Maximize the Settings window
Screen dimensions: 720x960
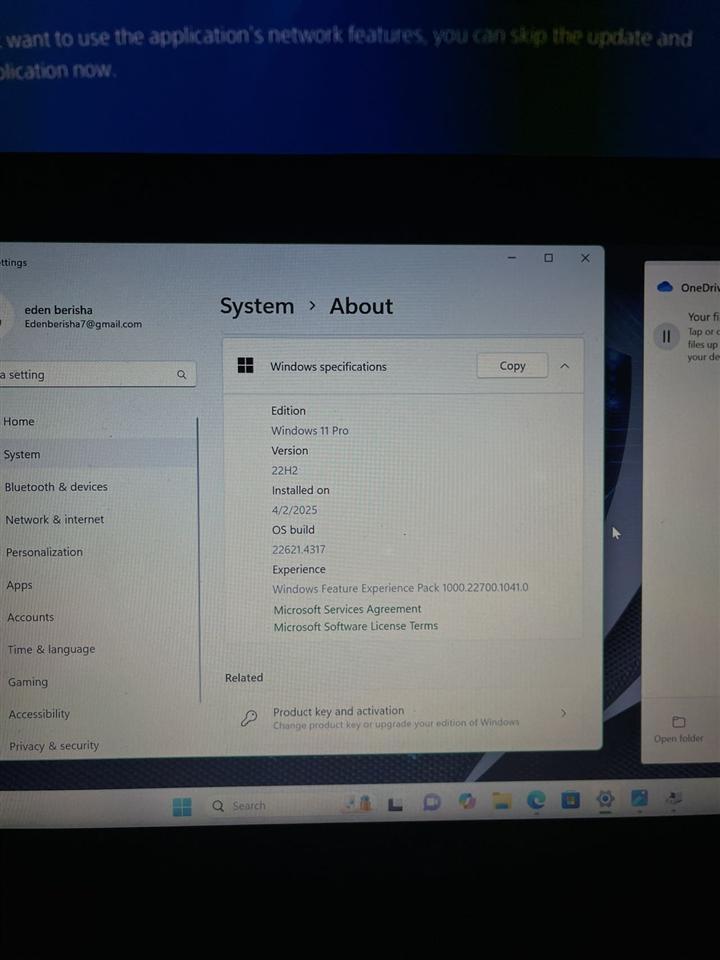549,258
